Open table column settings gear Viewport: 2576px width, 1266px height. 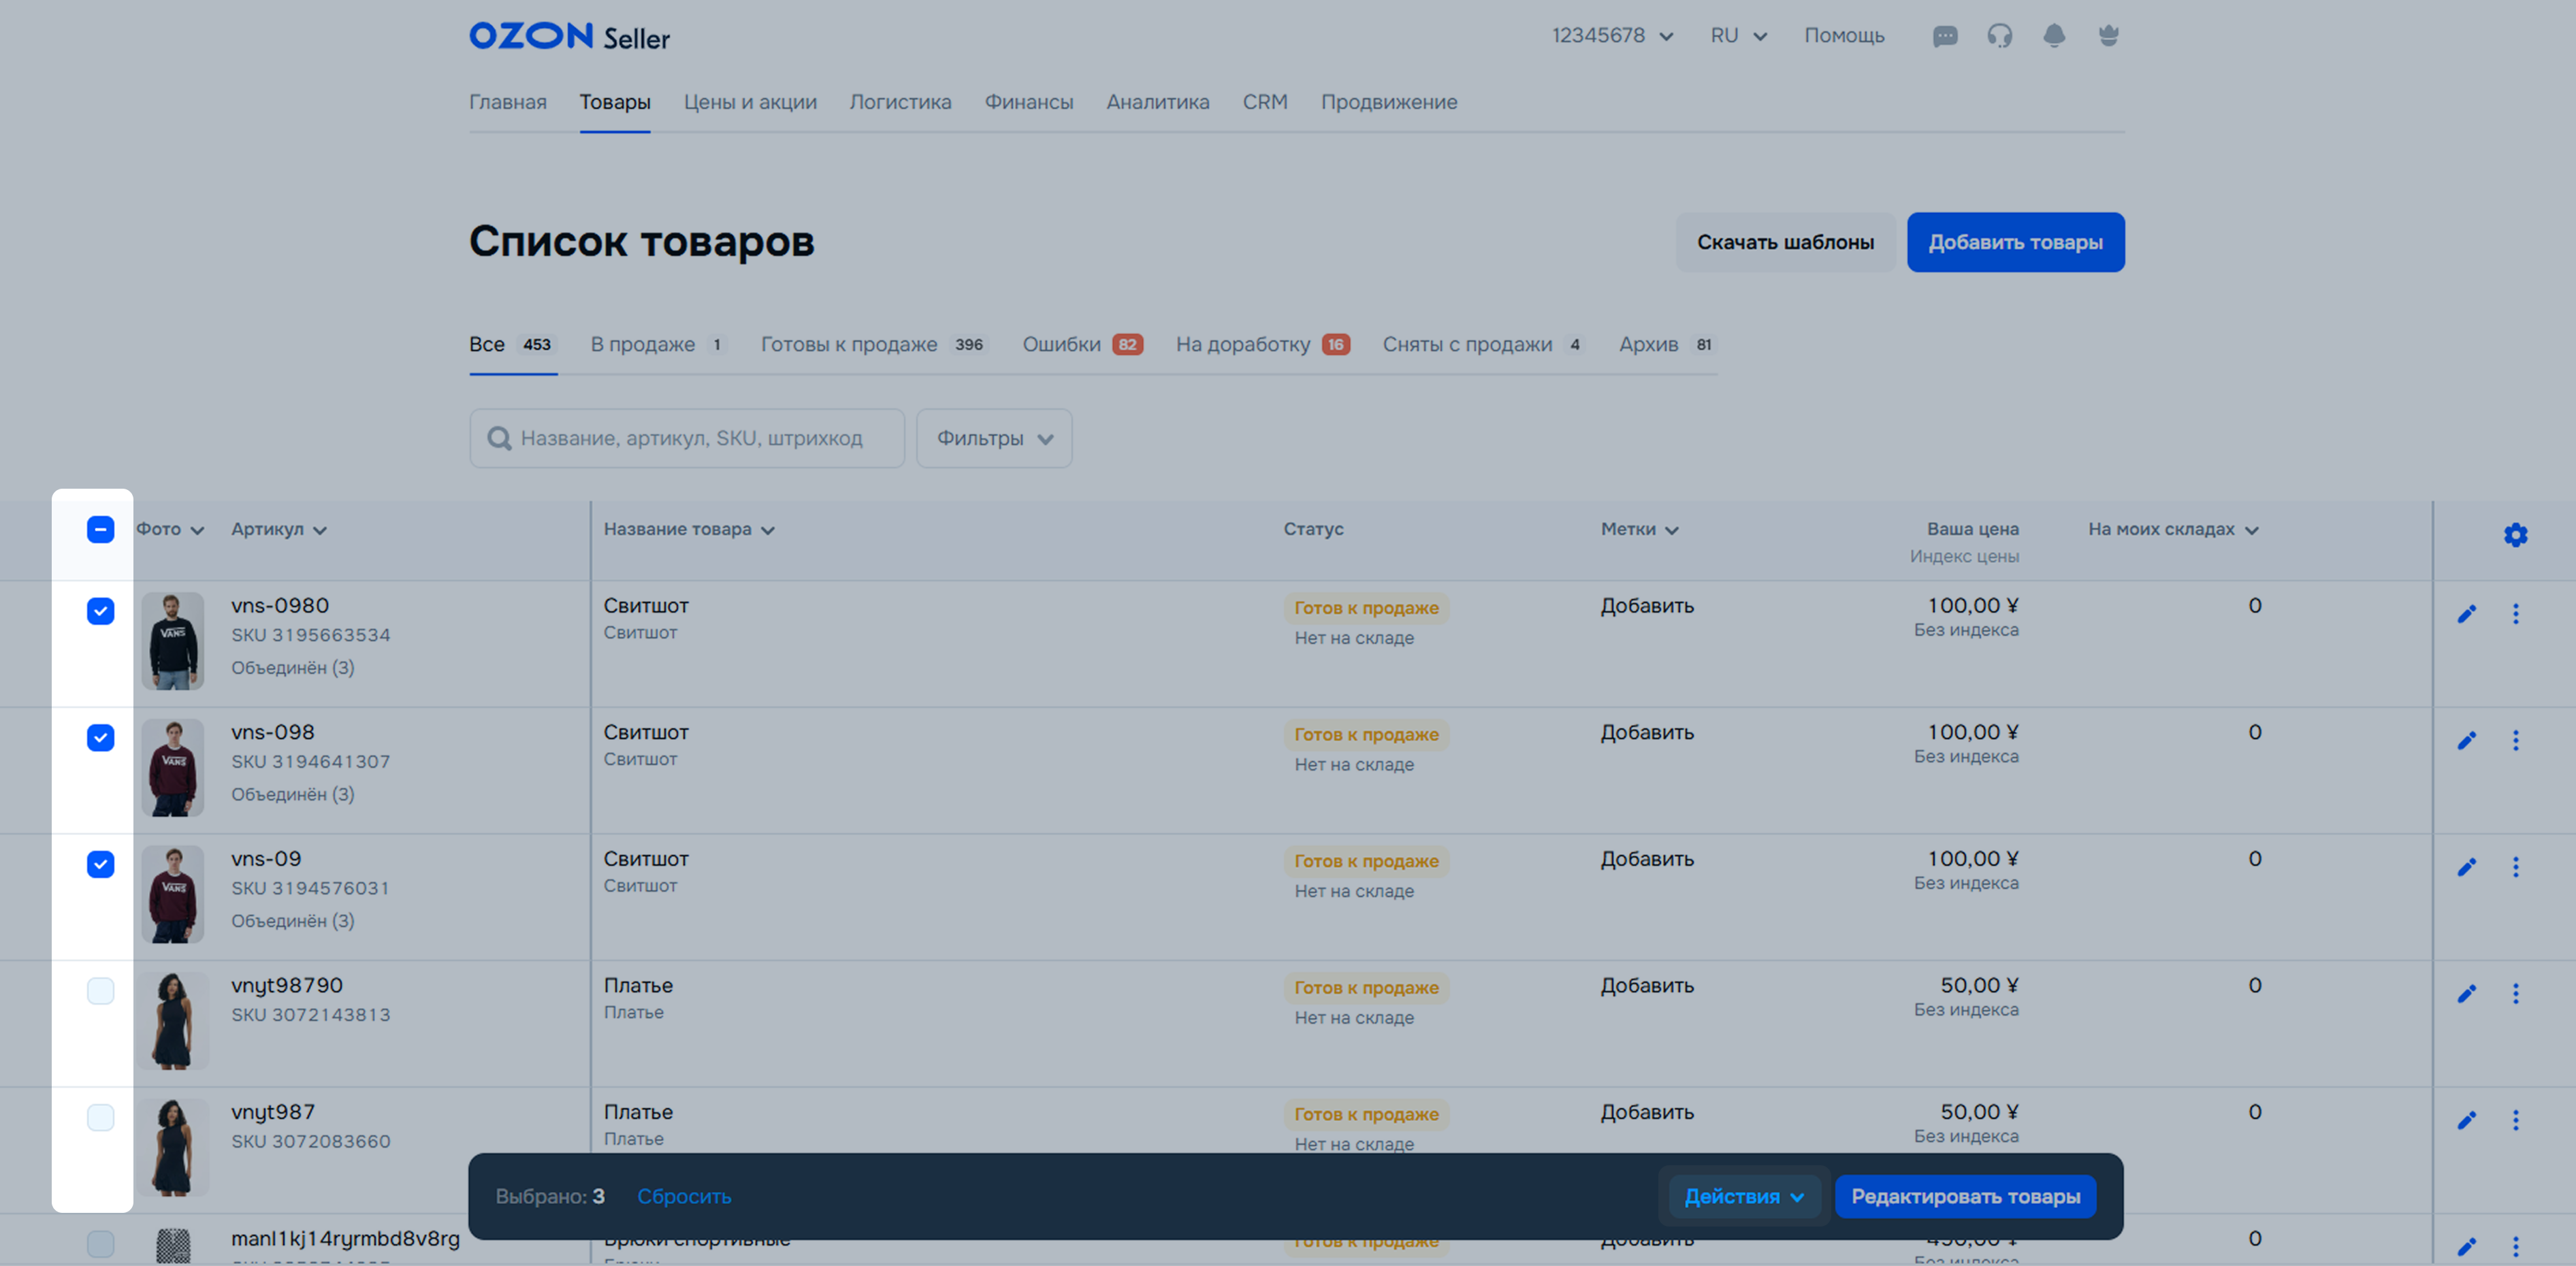pyautogui.click(x=2515, y=535)
